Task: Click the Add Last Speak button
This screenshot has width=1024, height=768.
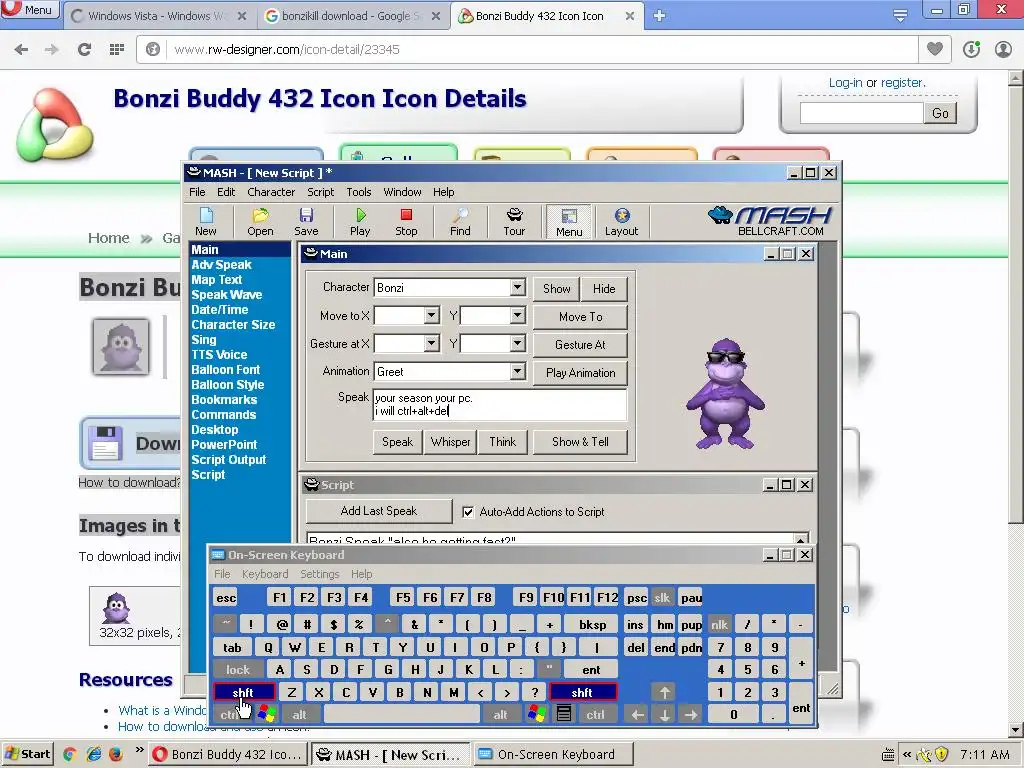Action: coord(379,511)
